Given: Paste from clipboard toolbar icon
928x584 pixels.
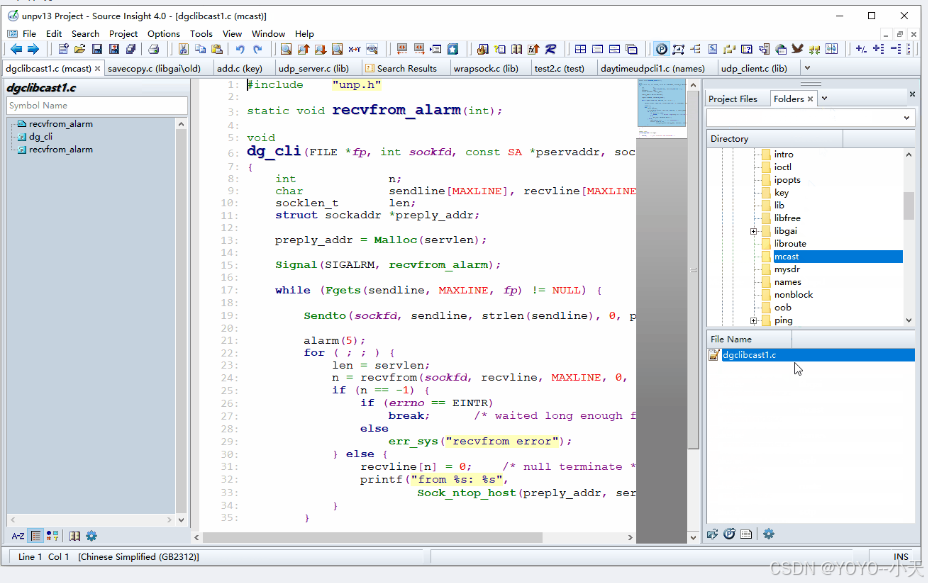Looking at the screenshot, I should pyautogui.click(x=217, y=49).
